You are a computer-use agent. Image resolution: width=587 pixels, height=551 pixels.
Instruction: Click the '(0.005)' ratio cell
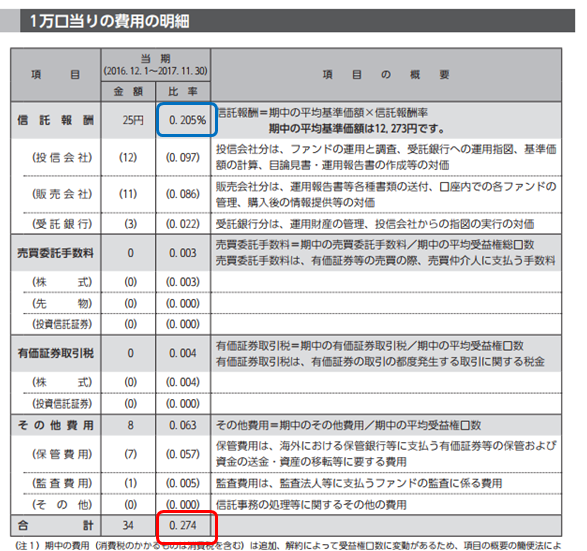(x=183, y=484)
